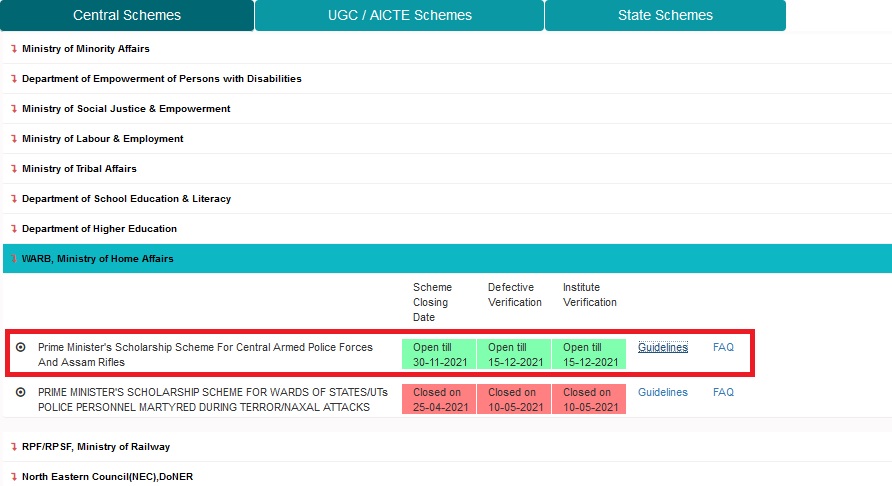Click arrow icon beside Department of School Education
This screenshot has height=486, width=892.
coord(14,199)
